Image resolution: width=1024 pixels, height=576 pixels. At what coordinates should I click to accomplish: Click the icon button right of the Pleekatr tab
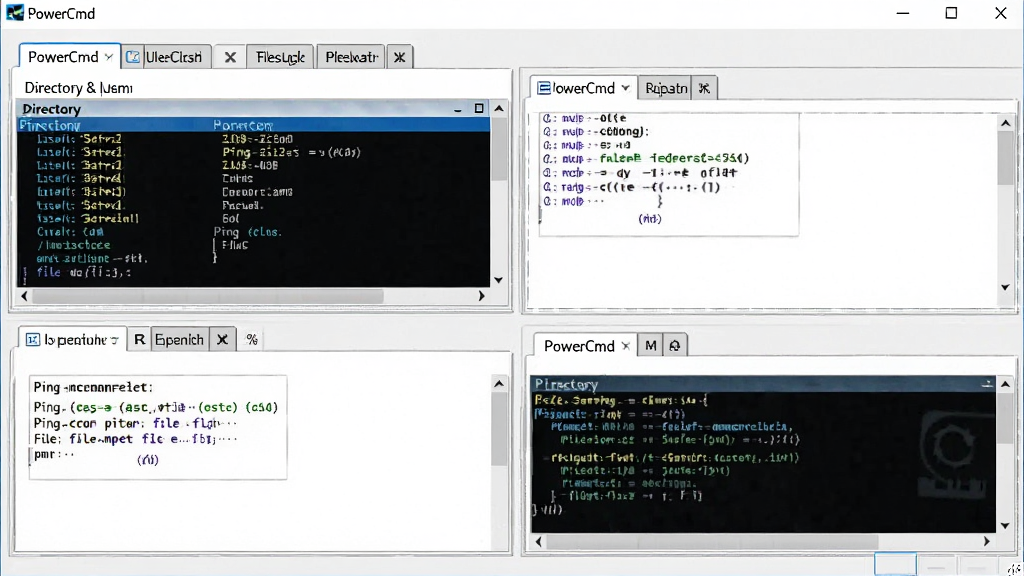click(400, 57)
